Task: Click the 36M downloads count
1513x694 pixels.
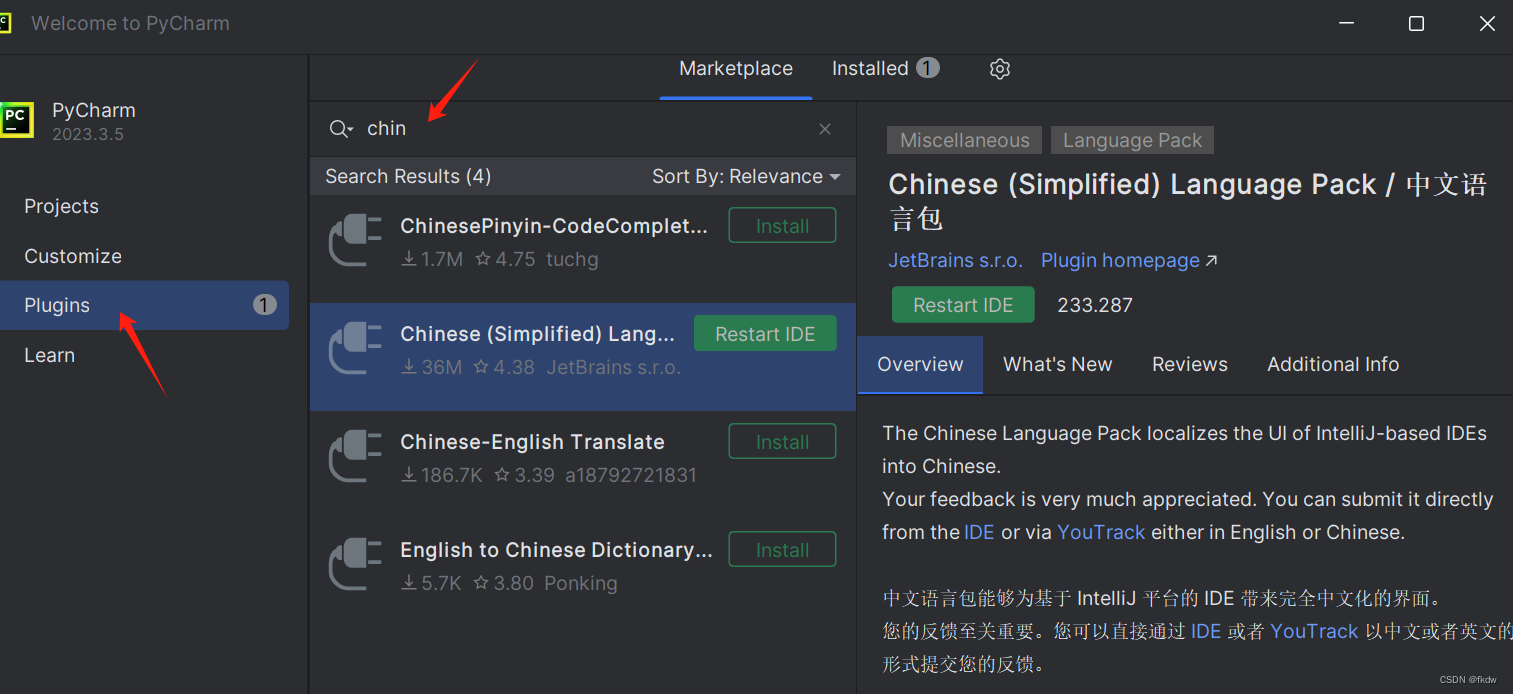Action: click(x=432, y=367)
